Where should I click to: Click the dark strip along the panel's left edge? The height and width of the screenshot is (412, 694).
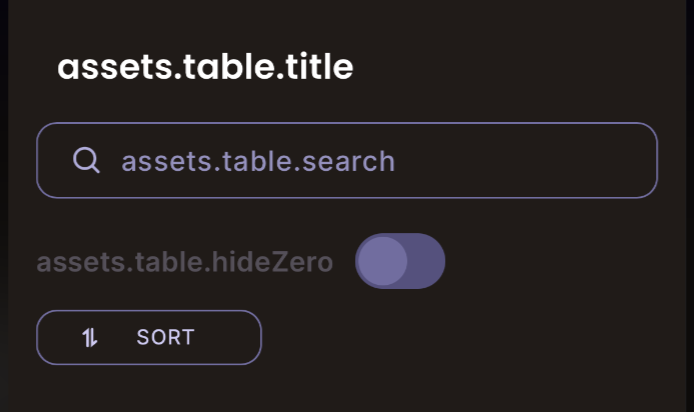(4, 206)
